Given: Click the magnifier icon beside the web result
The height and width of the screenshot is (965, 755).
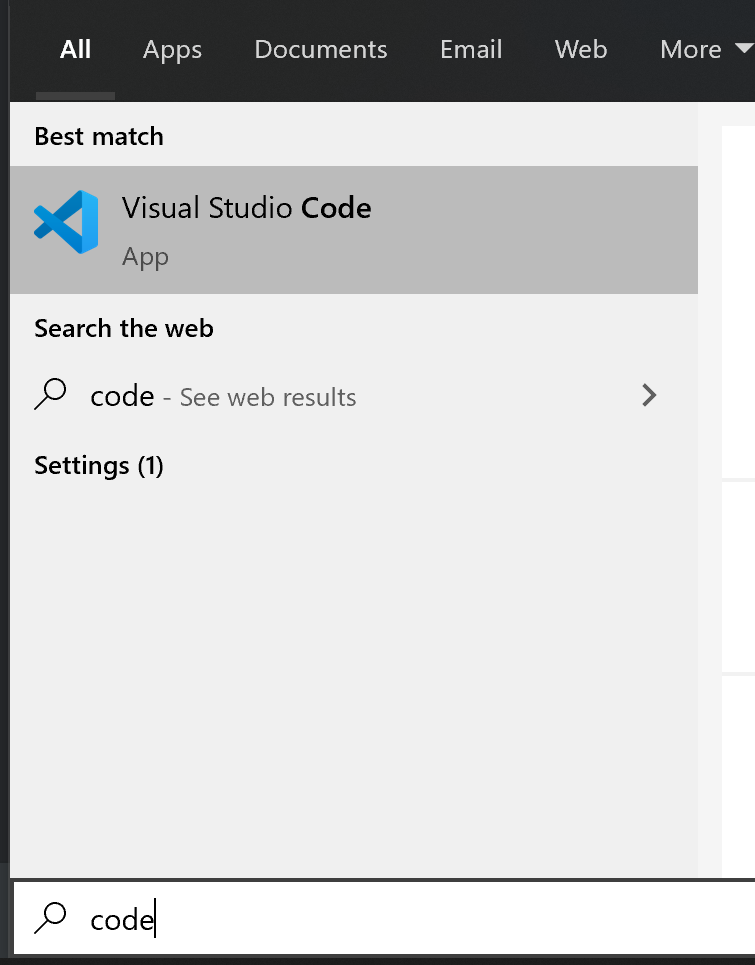Looking at the screenshot, I should (x=51, y=394).
